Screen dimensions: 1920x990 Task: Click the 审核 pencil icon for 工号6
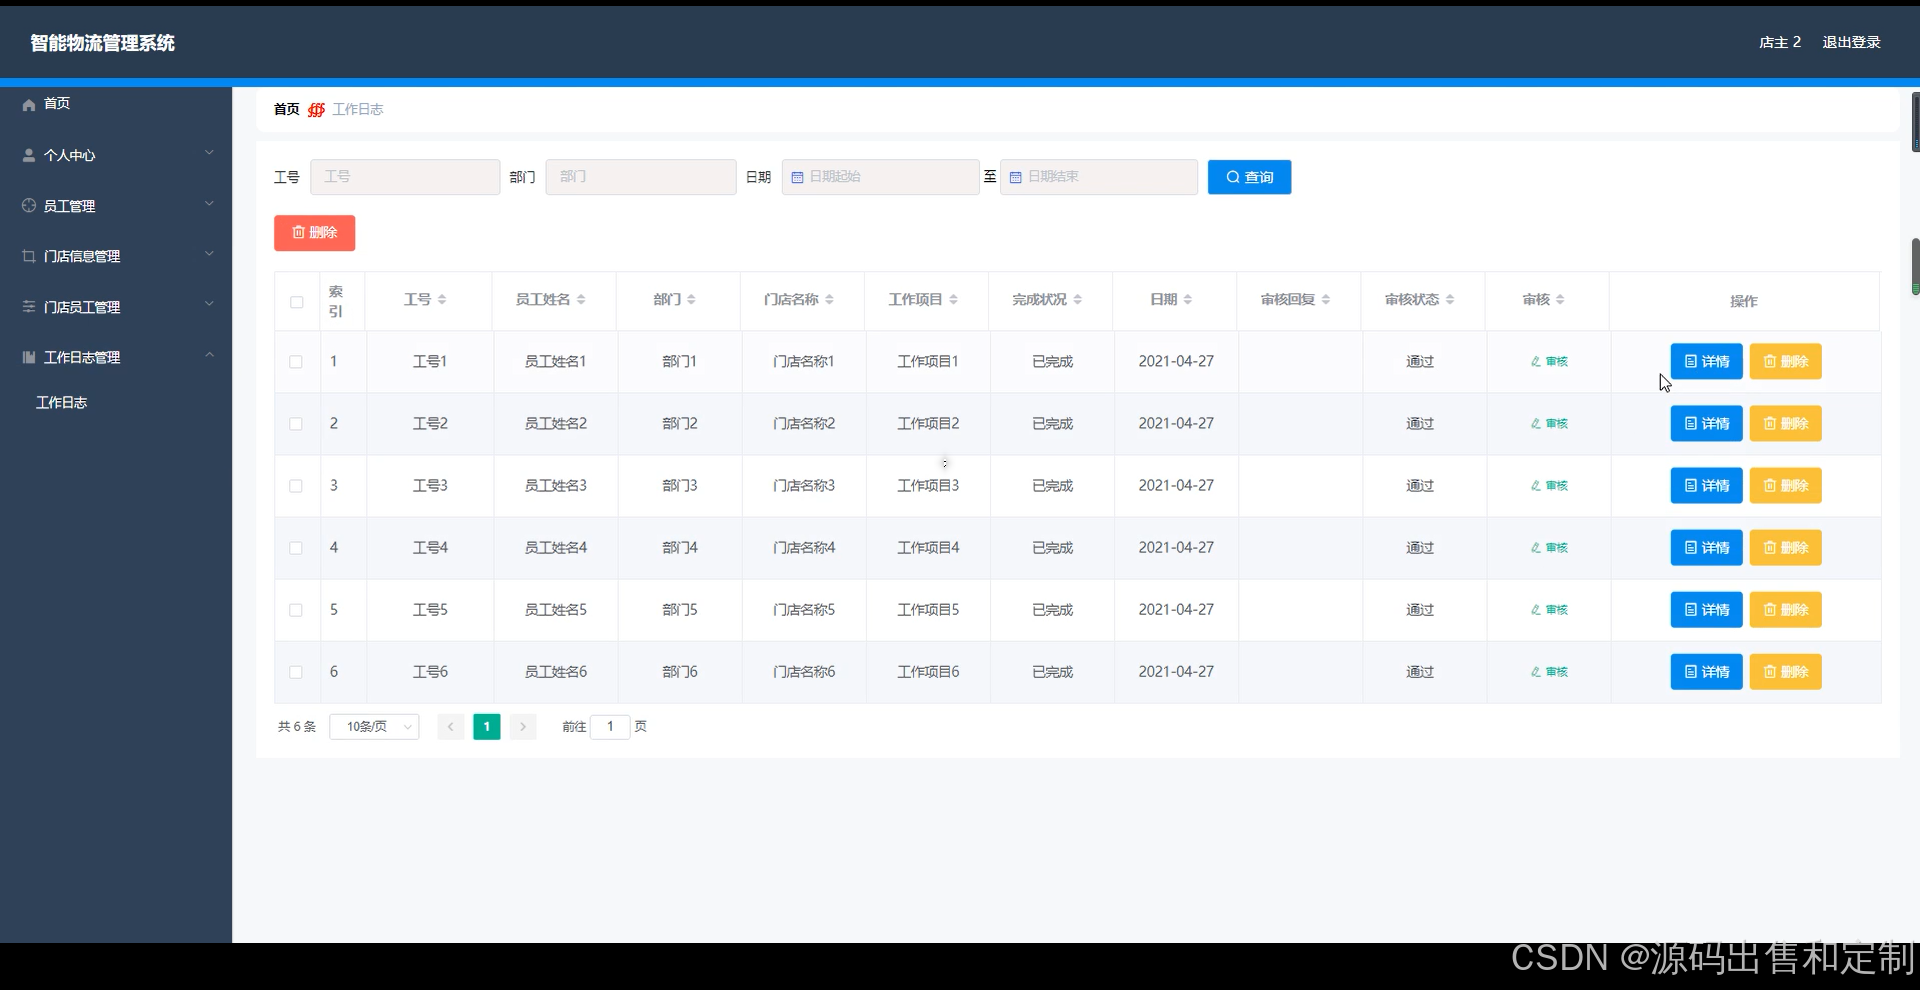point(1536,672)
